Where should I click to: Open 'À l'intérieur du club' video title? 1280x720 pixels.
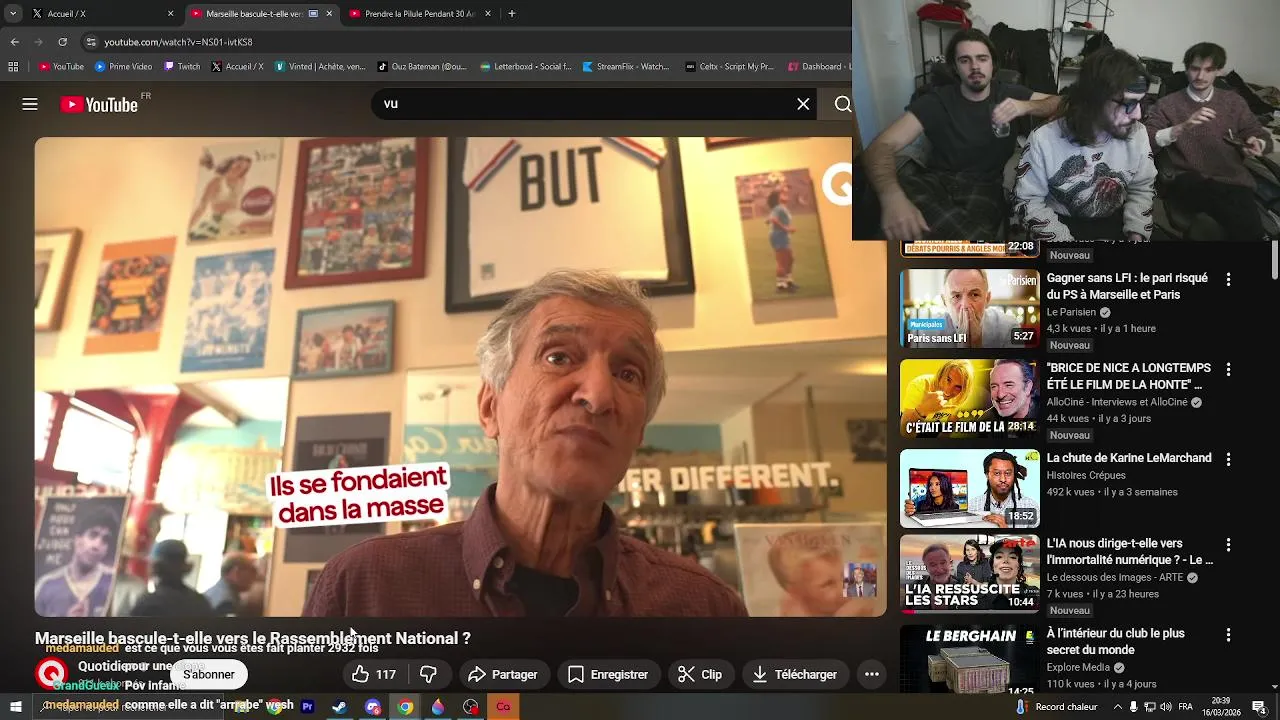coord(1116,642)
